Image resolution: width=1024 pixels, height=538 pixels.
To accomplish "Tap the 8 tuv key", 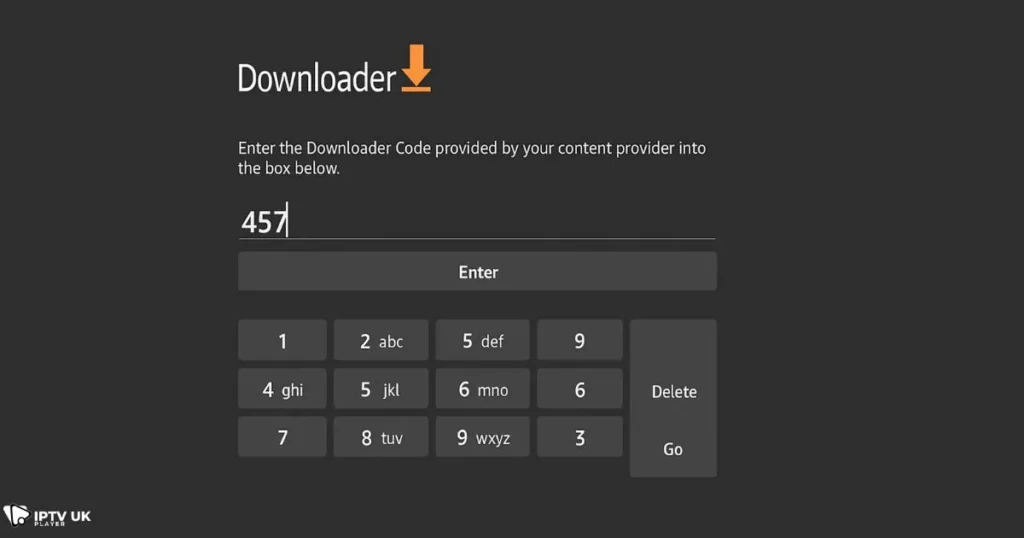I will [x=381, y=437].
